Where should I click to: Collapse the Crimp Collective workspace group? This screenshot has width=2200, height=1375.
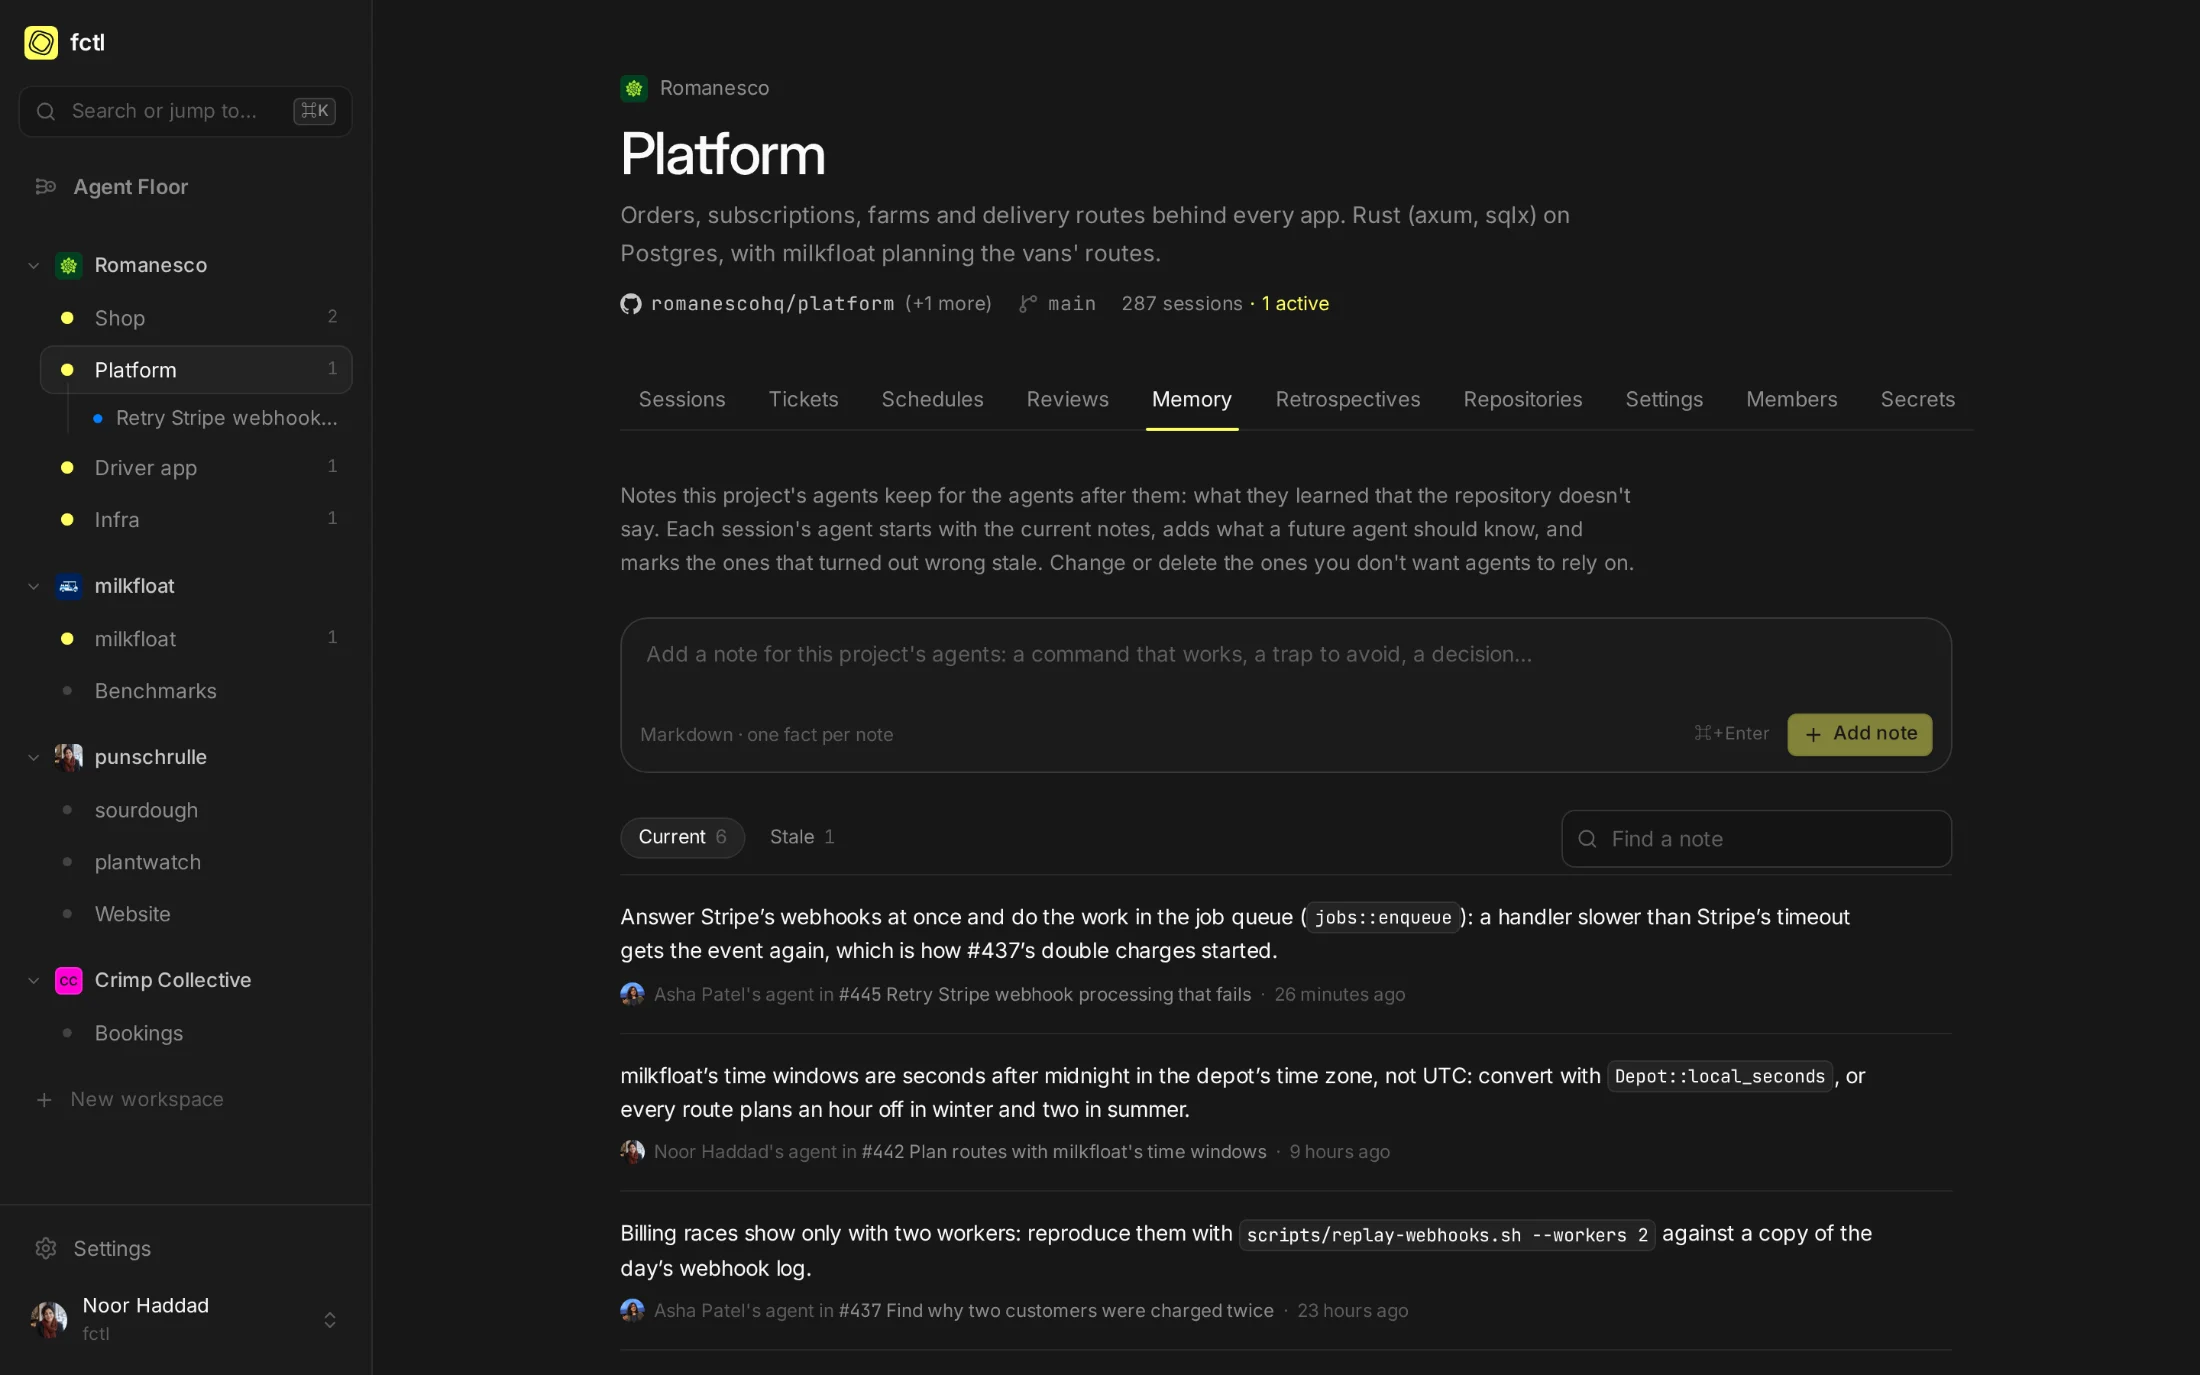click(x=34, y=981)
